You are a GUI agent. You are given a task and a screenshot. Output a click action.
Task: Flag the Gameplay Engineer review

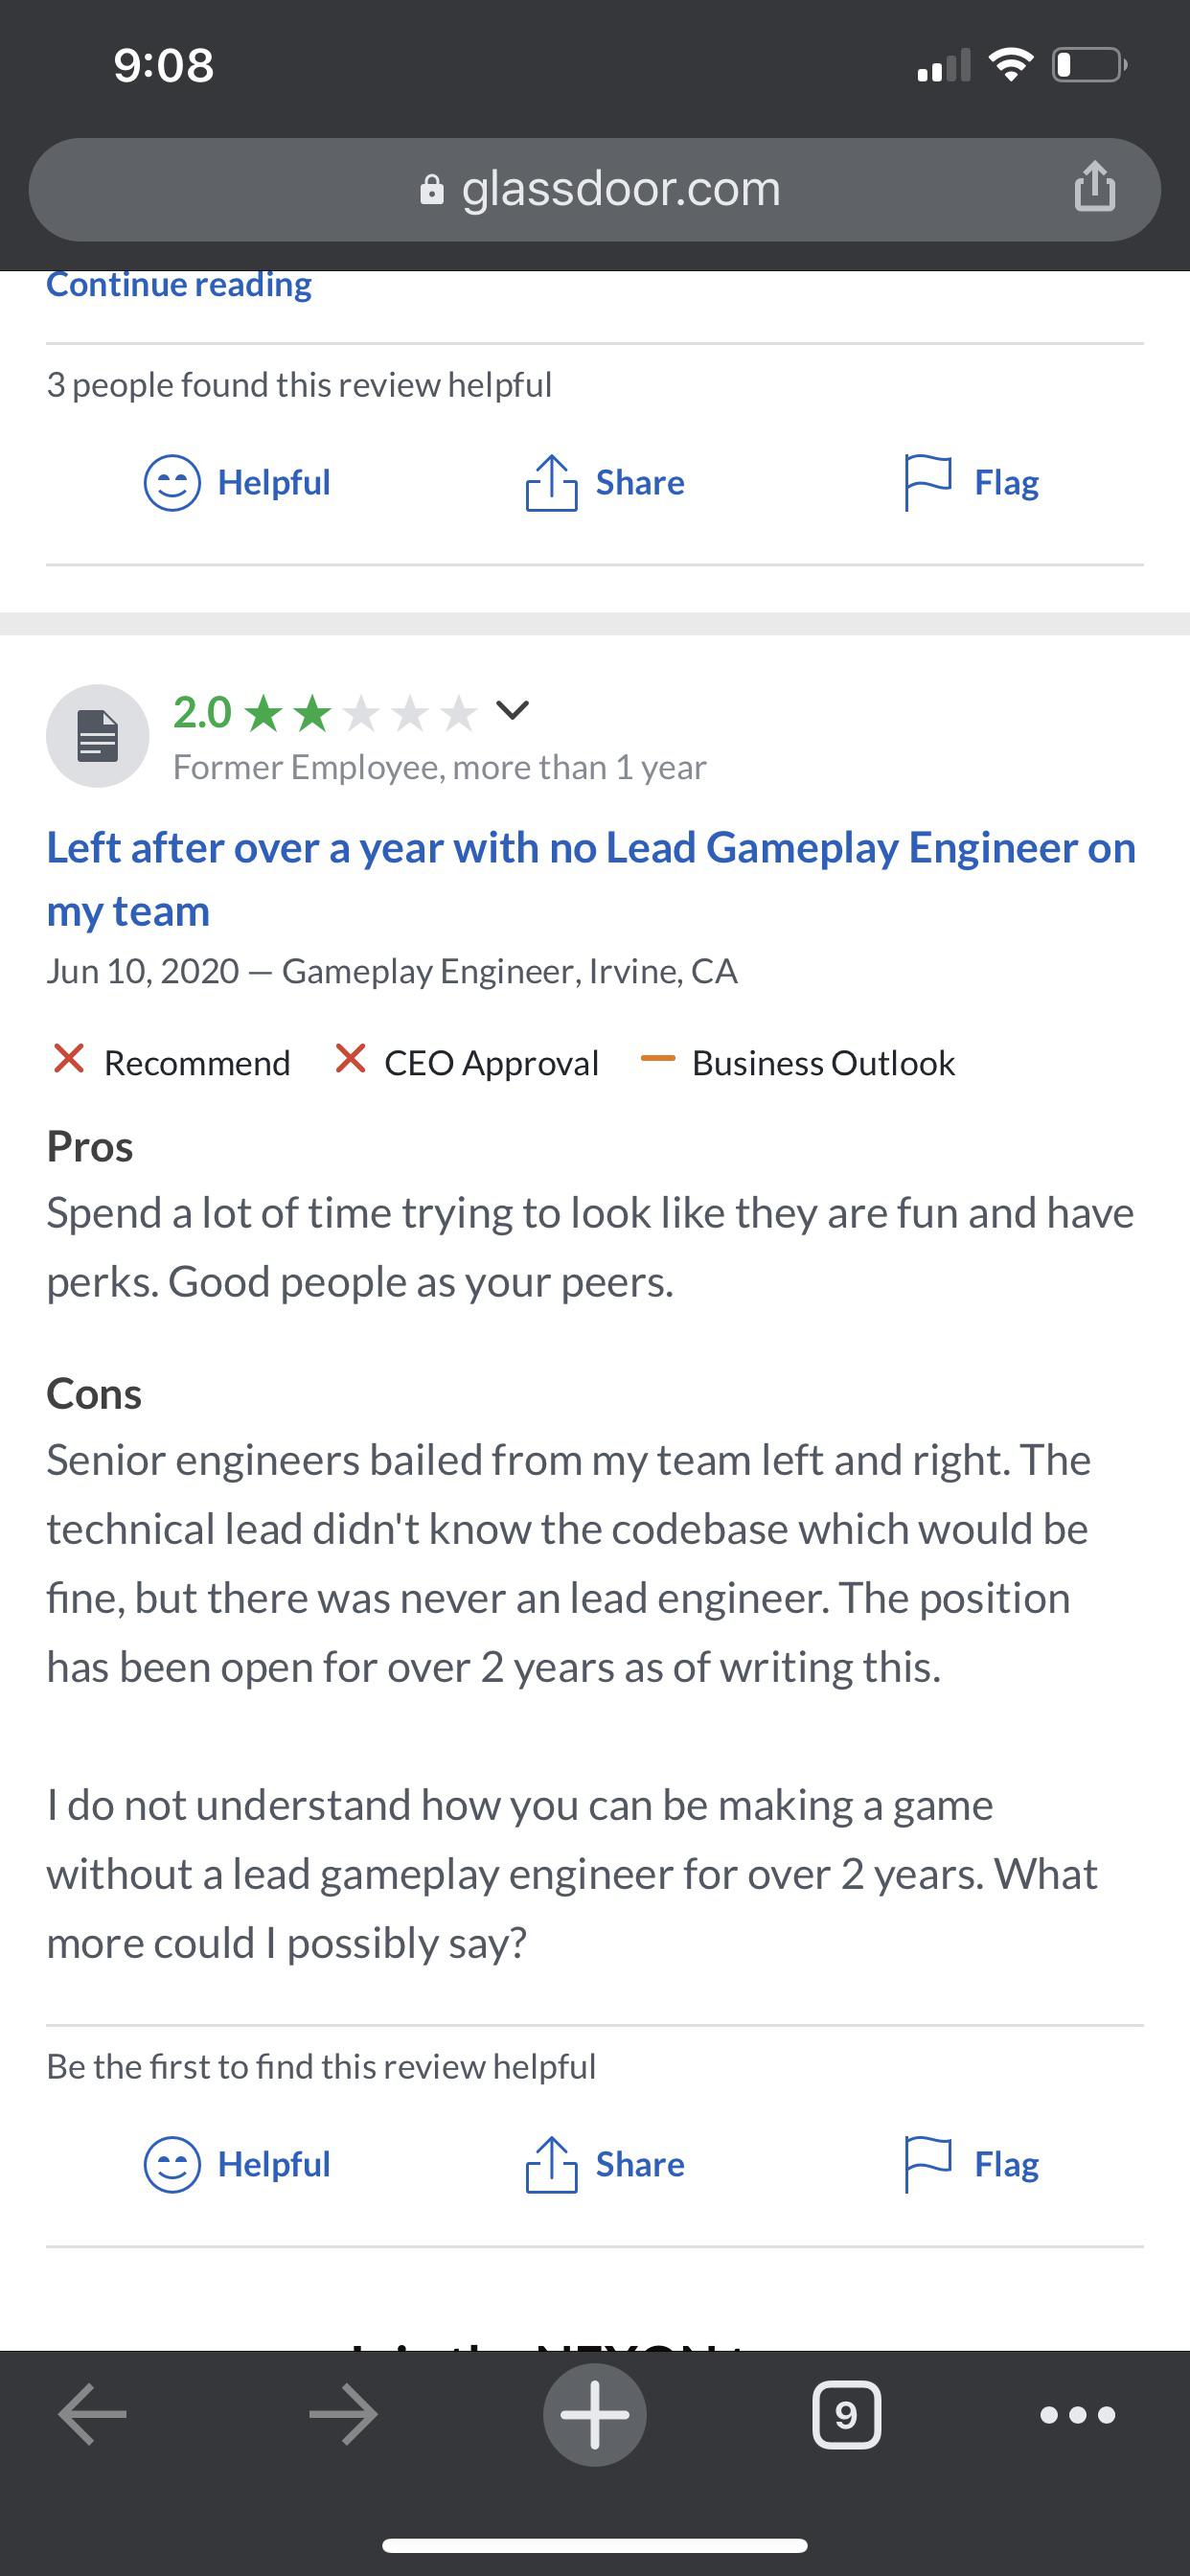tap(971, 2165)
